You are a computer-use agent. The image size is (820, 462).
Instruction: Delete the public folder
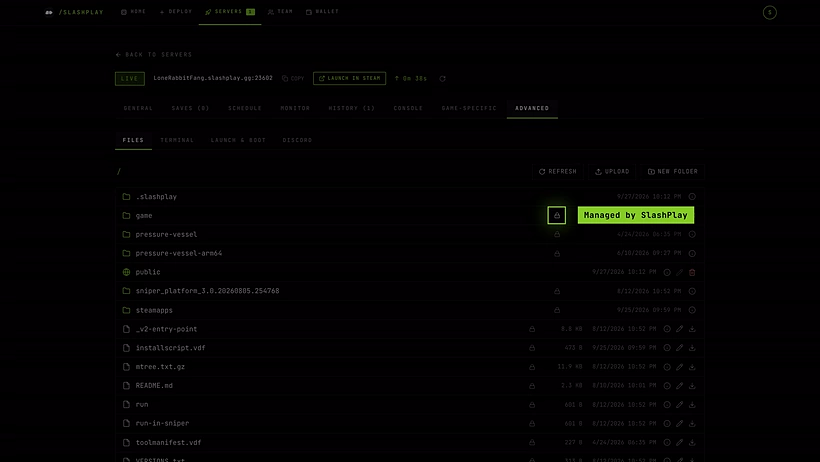[692, 272]
